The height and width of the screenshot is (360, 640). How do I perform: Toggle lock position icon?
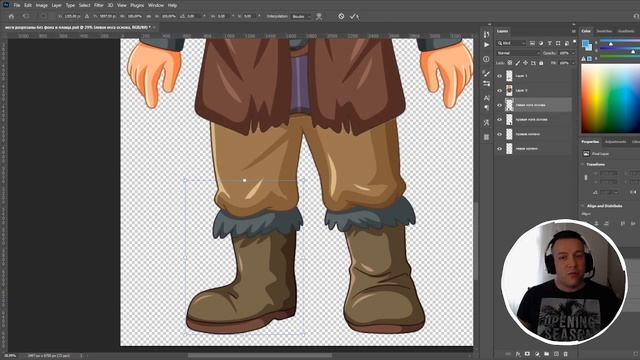(525, 63)
